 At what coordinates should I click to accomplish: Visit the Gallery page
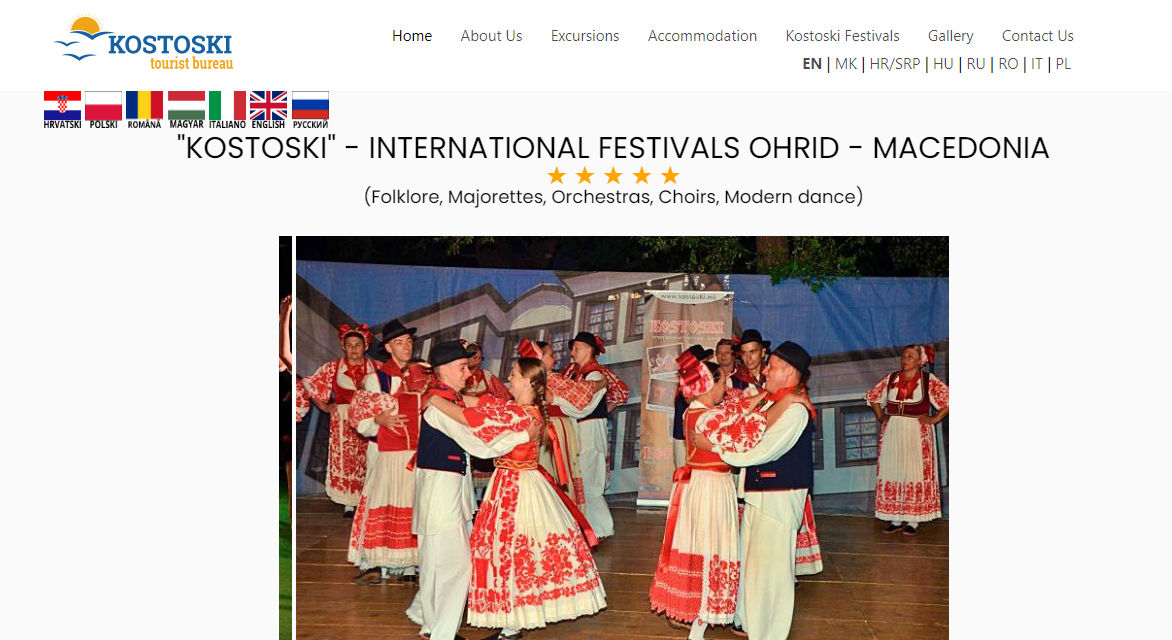coord(950,36)
